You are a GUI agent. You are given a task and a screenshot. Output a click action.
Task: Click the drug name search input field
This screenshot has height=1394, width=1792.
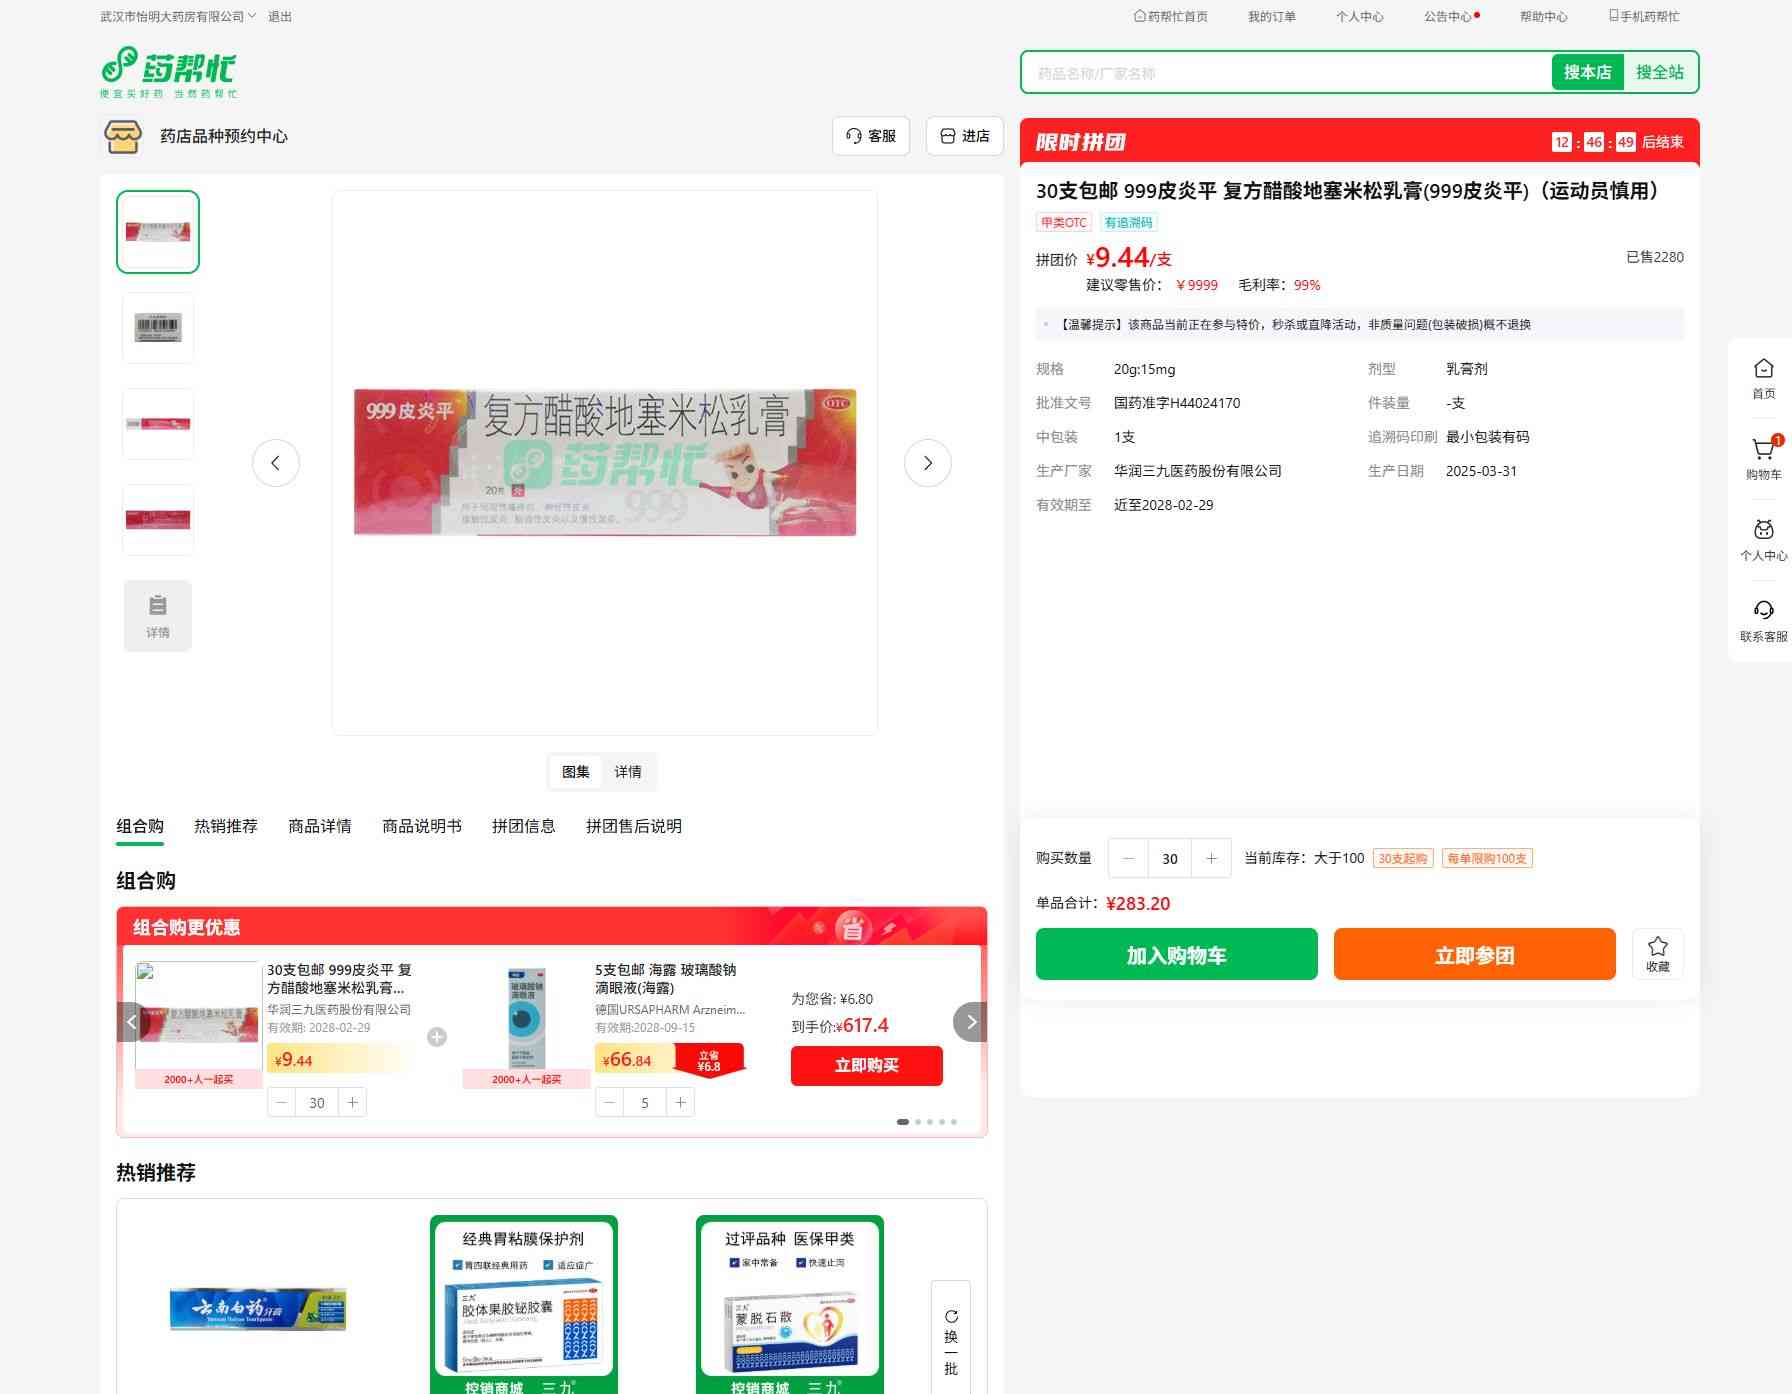[x=1285, y=73]
